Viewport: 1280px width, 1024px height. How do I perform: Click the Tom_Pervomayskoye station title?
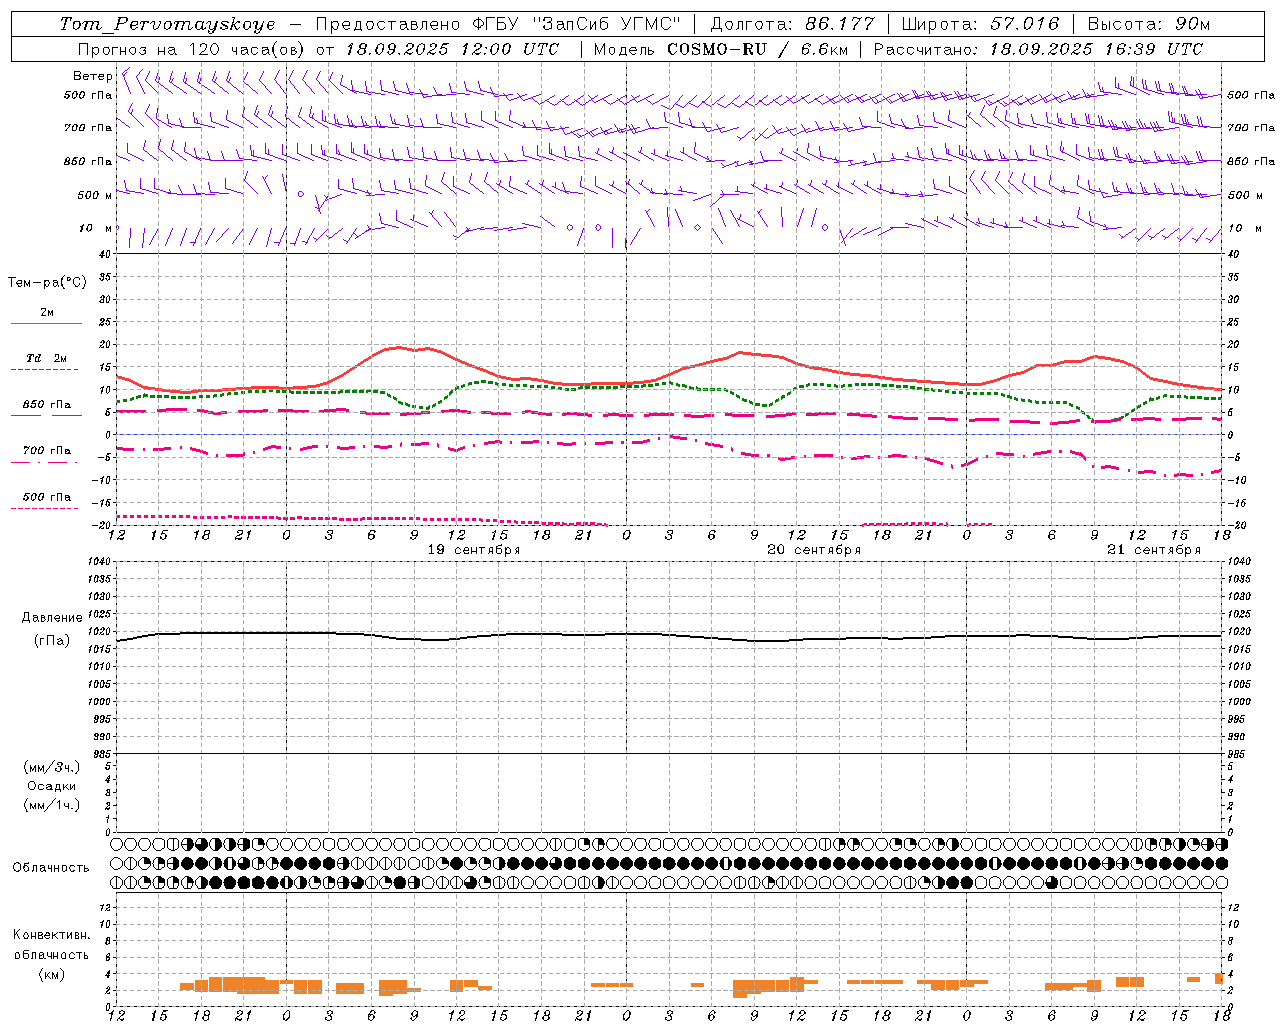click(x=167, y=24)
